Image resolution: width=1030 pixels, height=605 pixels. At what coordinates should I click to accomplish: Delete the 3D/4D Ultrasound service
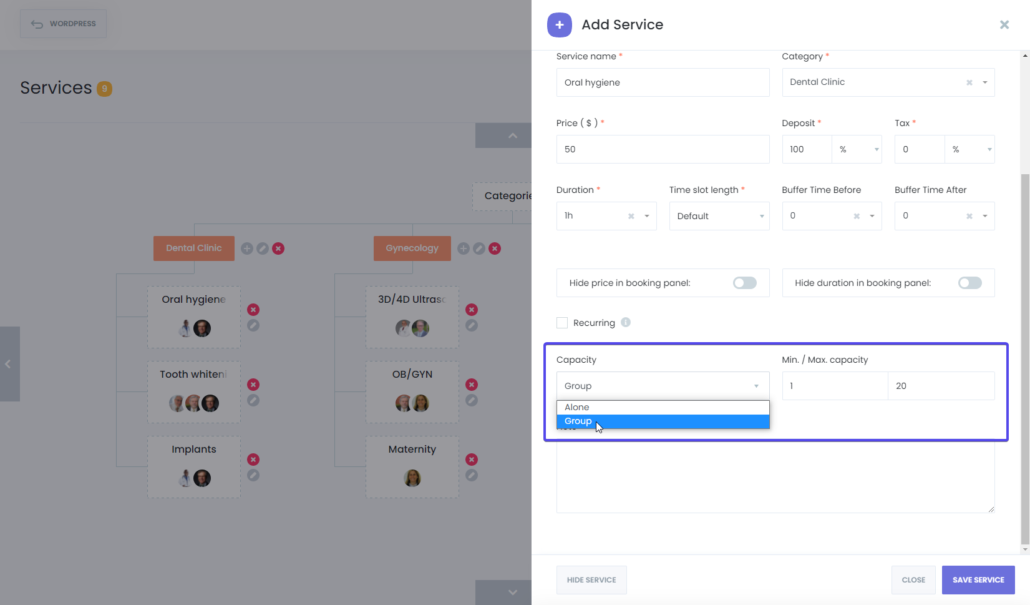pos(472,309)
